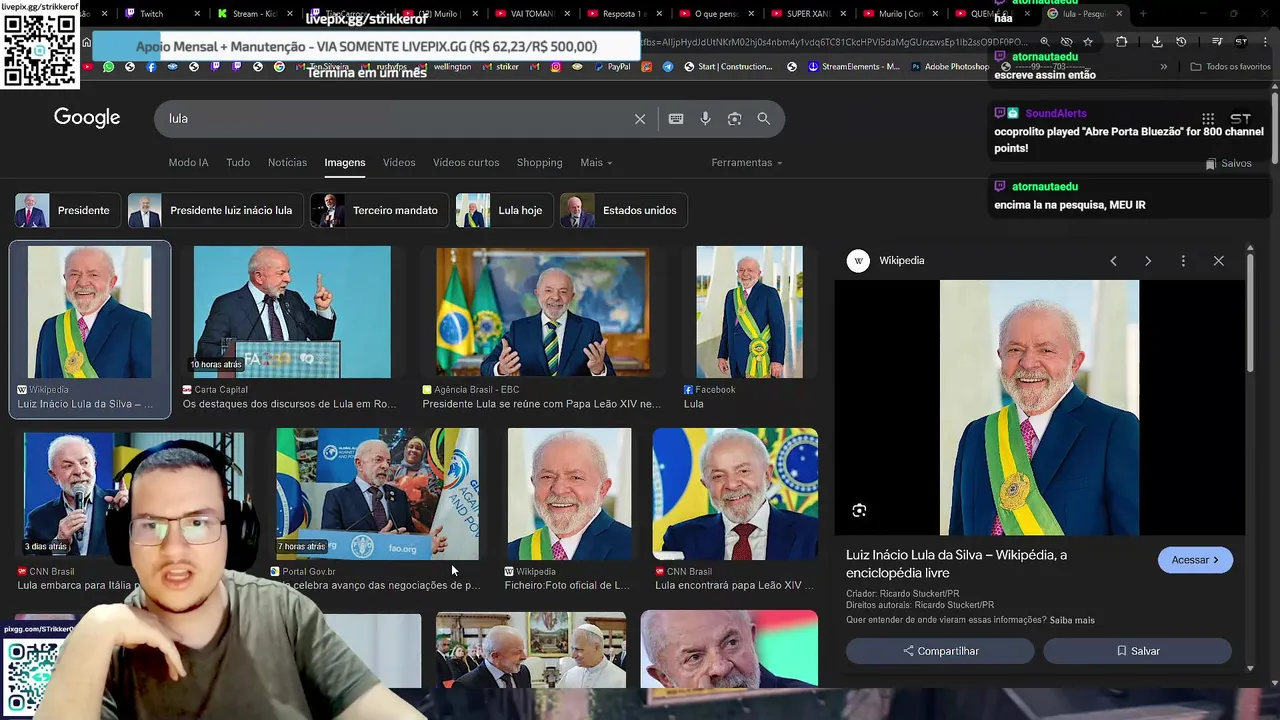The height and width of the screenshot is (720, 1280).
Task: Open the WhatsApp bookmark
Action: pos(109,67)
